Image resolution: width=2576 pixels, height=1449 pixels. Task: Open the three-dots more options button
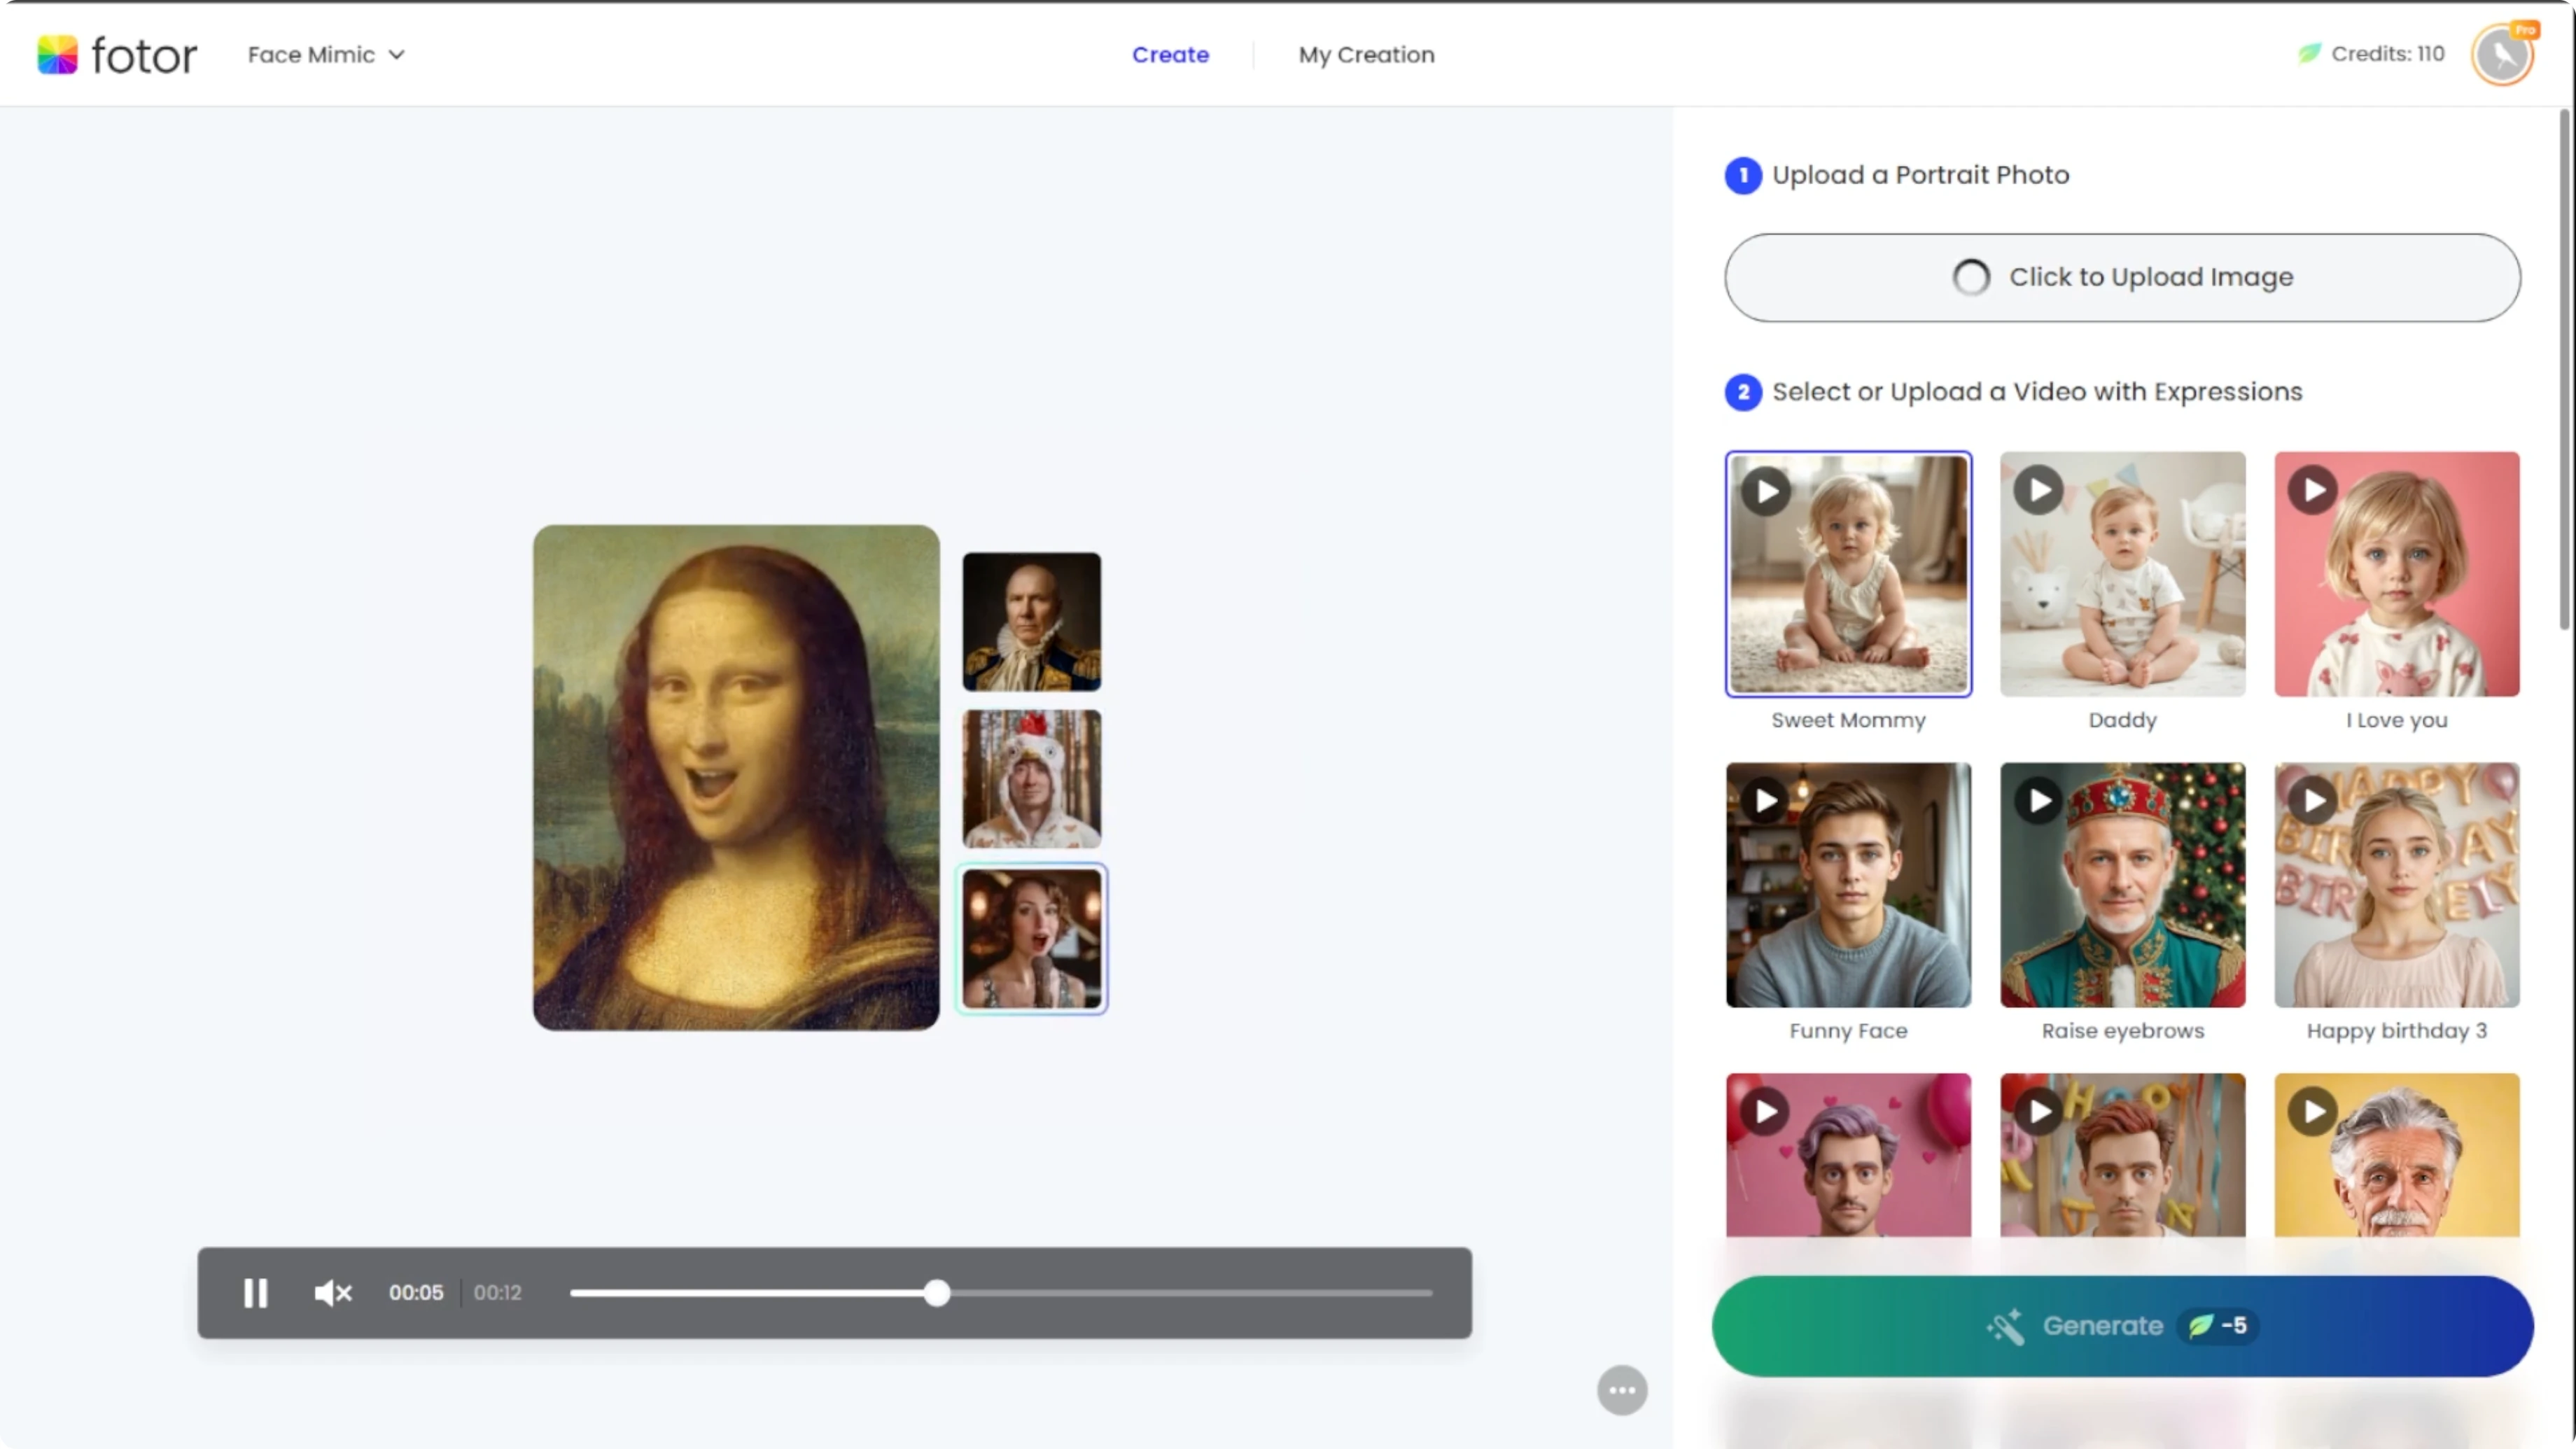click(1622, 1390)
